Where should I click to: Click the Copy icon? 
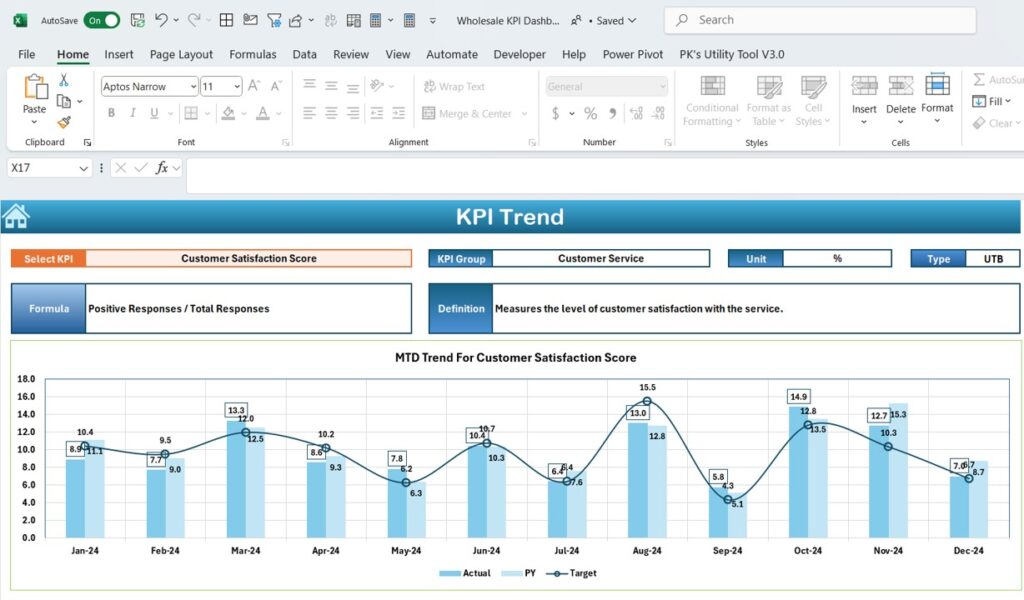[x=64, y=101]
